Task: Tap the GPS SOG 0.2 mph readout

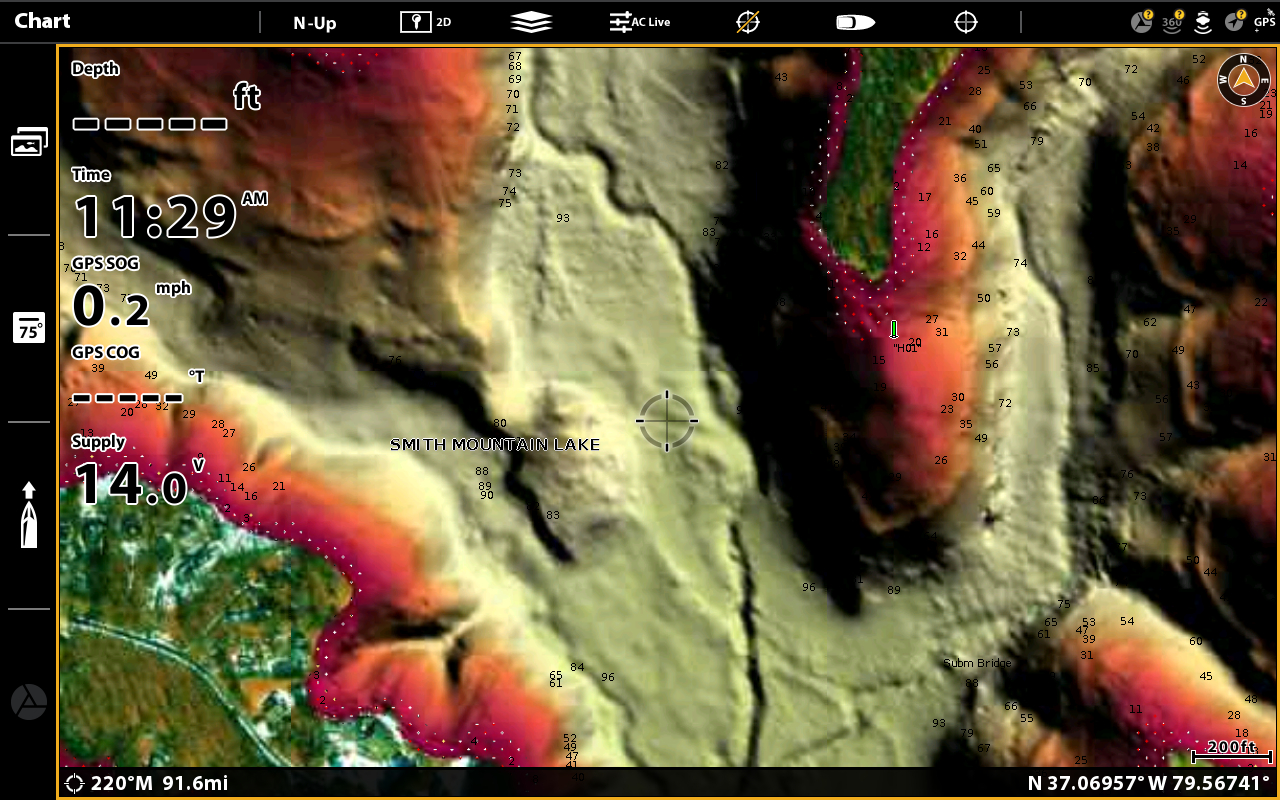Action: 131,294
